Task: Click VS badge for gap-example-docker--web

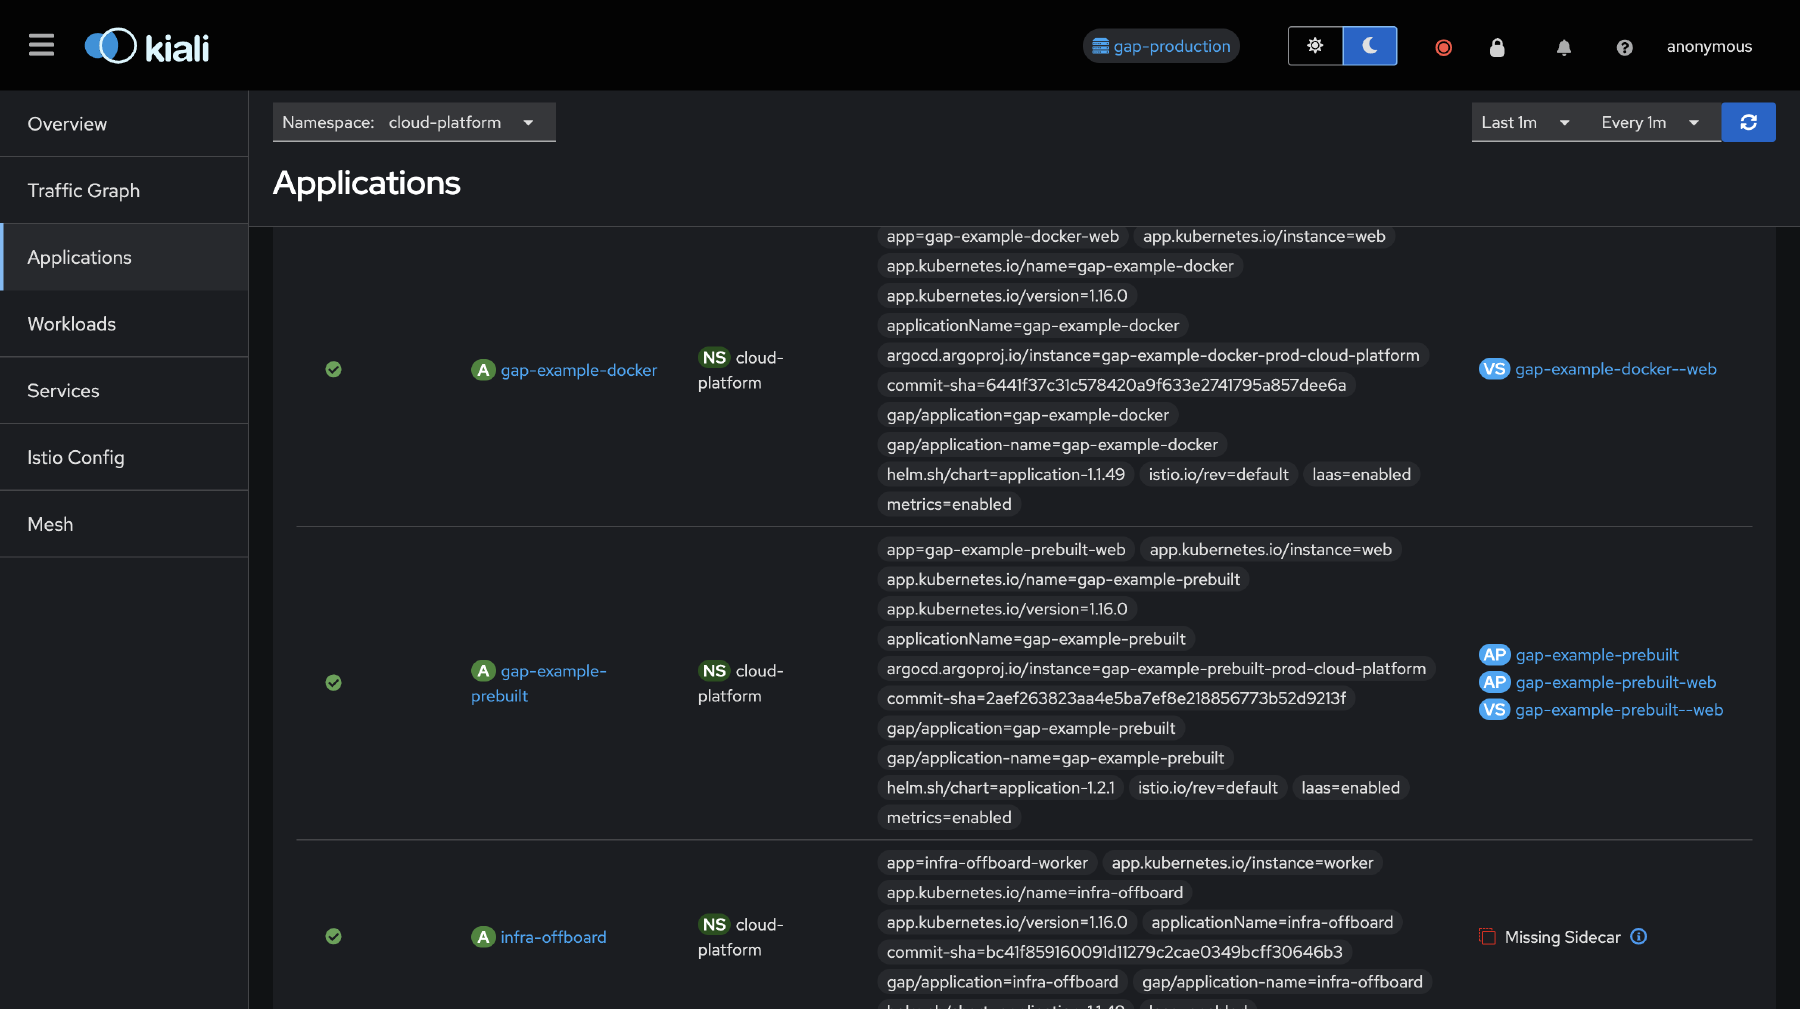Action: coord(1494,369)
